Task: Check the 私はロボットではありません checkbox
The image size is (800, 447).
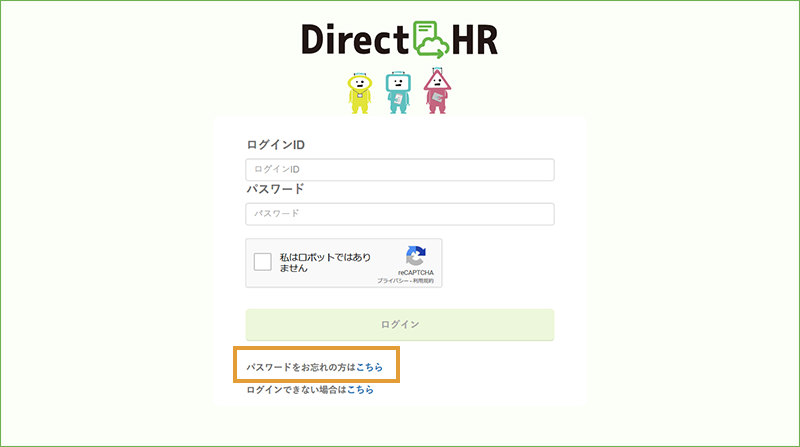Action: pos(263,262)
